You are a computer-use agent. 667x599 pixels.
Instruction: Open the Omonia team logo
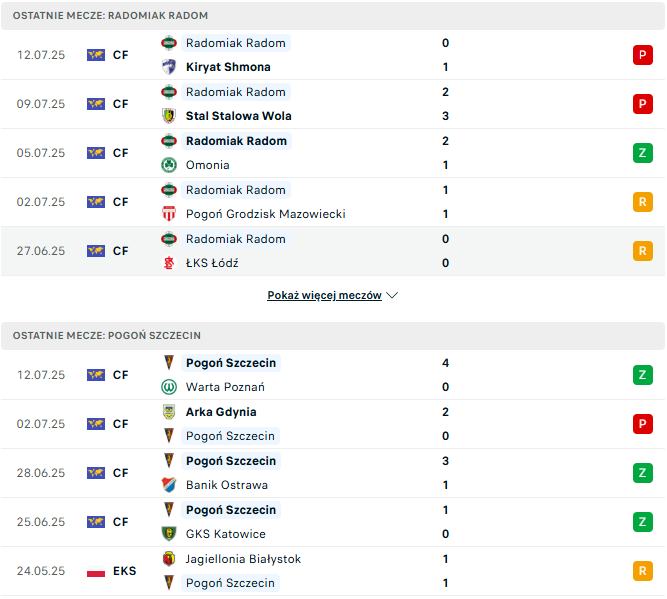[x=169, y=165]
